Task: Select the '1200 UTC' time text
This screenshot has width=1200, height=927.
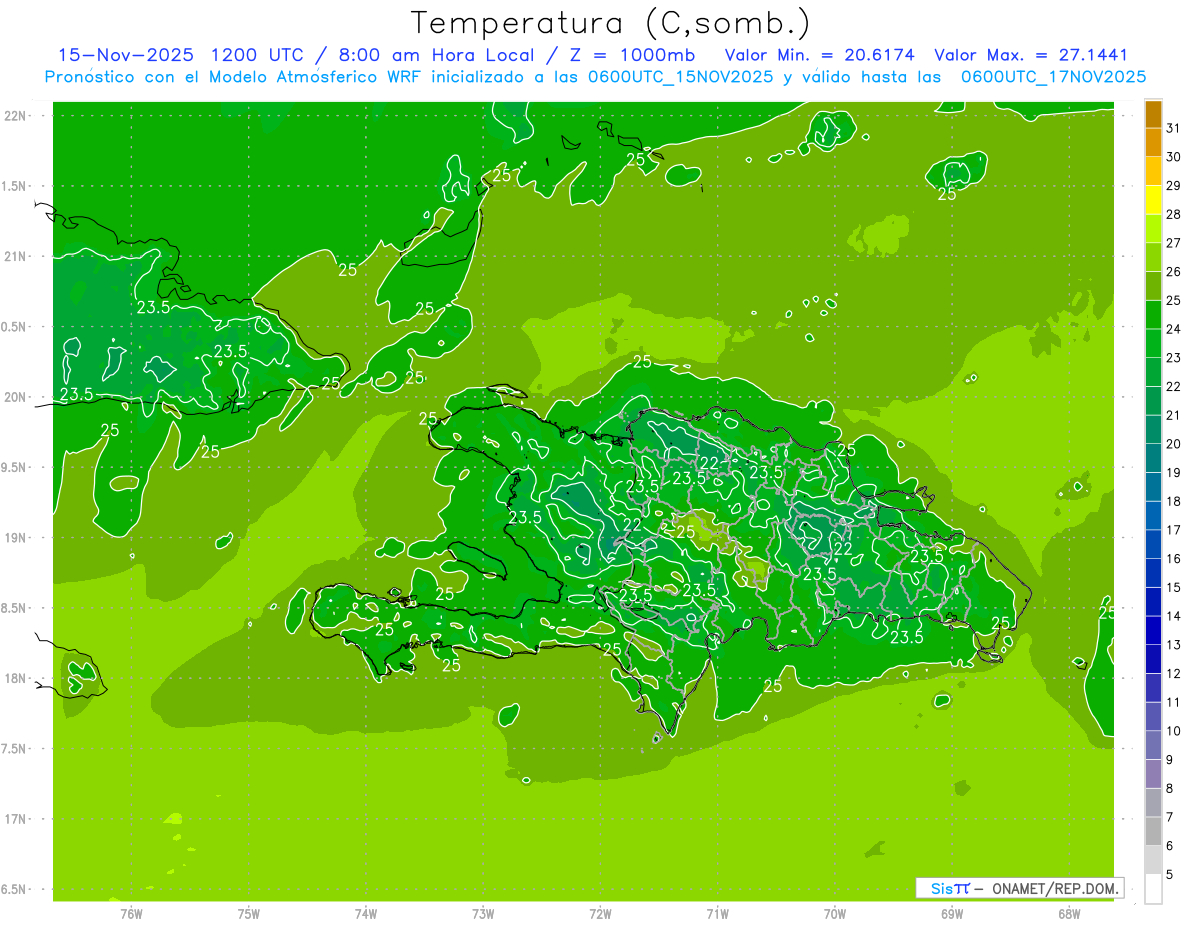Action: click(257, 55)
